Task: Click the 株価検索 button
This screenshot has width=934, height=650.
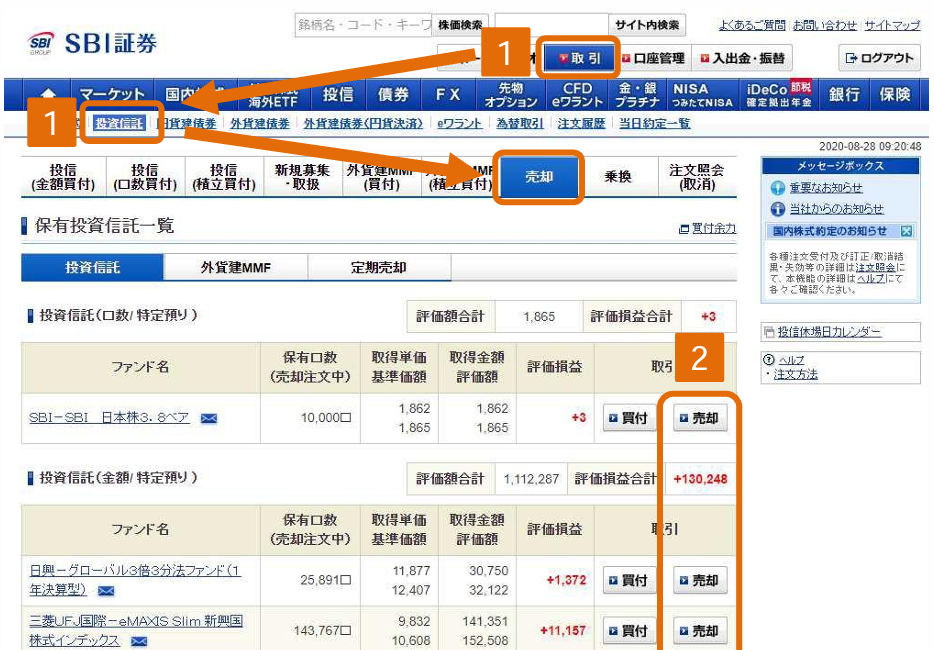Action: [x=460, y=25]
